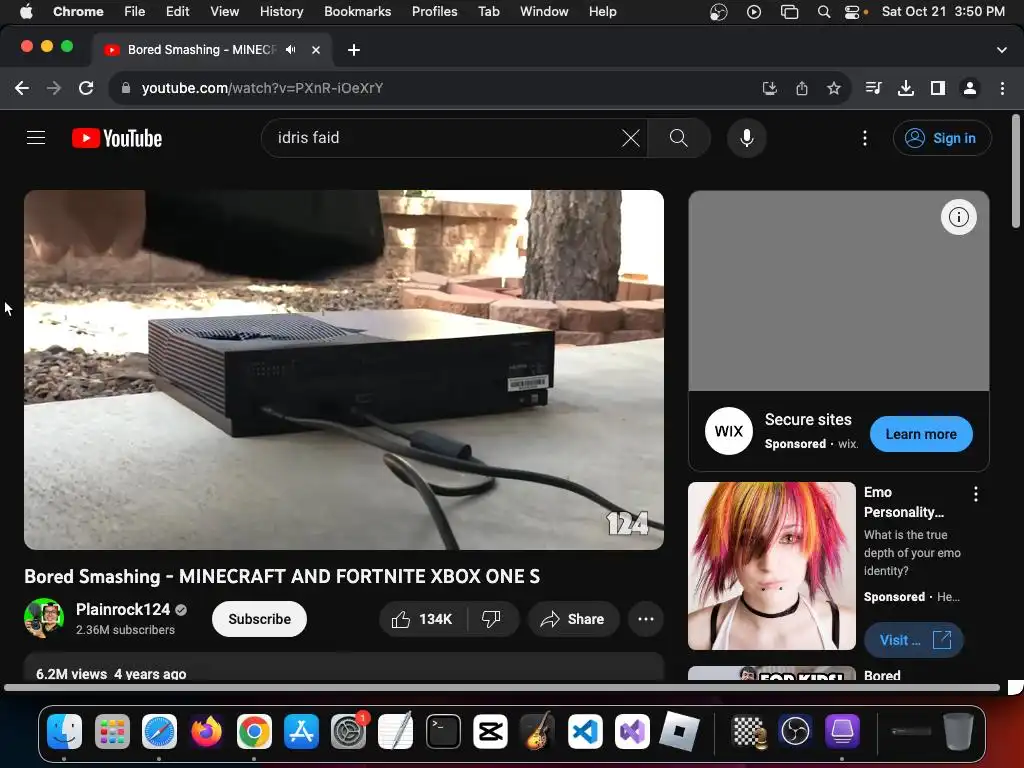Open the History menu
The height and width of the screenshot is (768, 1024).
tap(281, 11)
